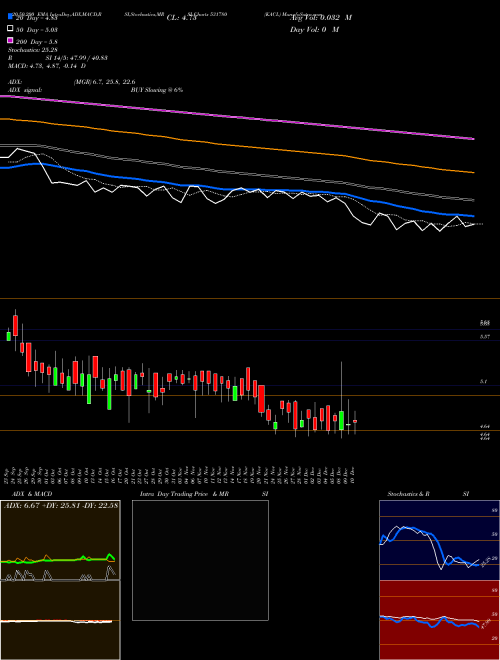The height and width of the screenshot is (660, 500).
Task: Click the red RSI chart panel
Action: coord(439,620)
